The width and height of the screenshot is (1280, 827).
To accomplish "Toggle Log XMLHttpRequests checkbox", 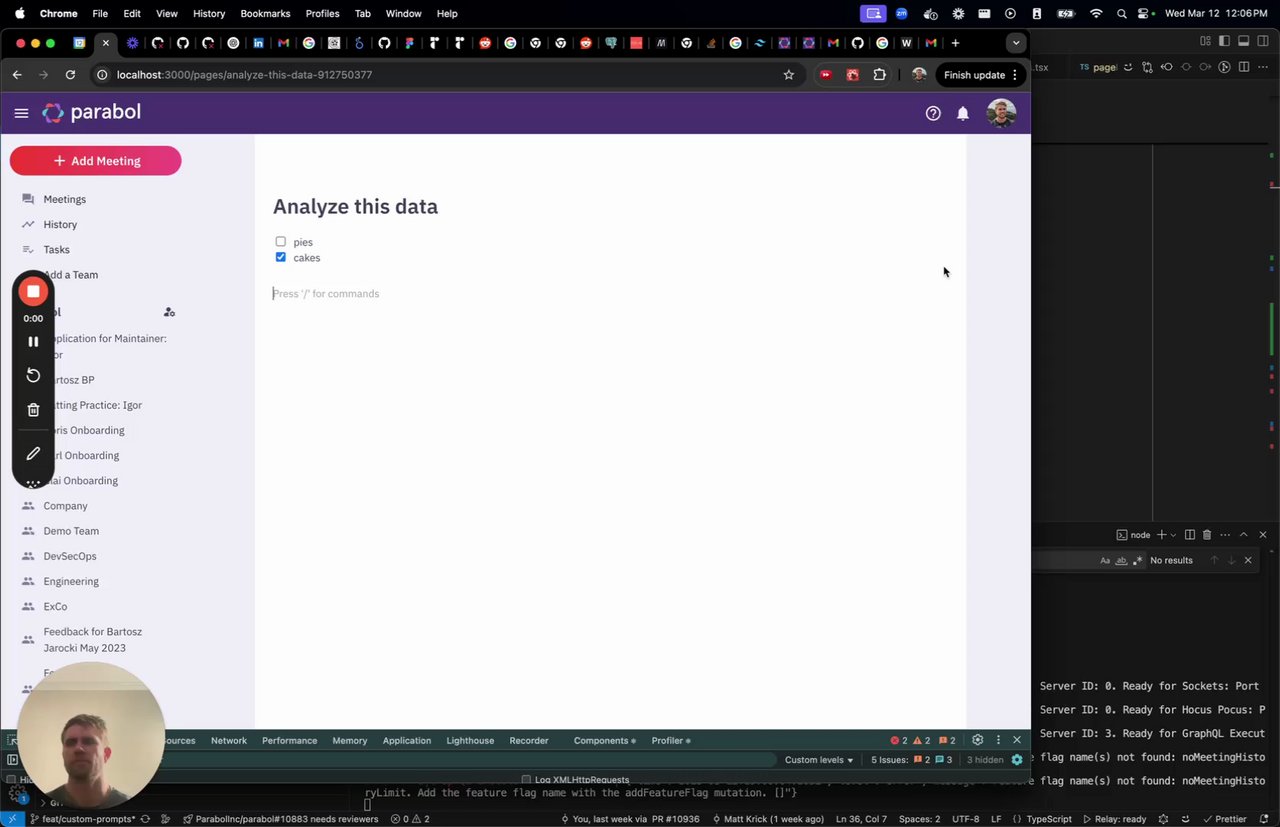I will point(526,780).
